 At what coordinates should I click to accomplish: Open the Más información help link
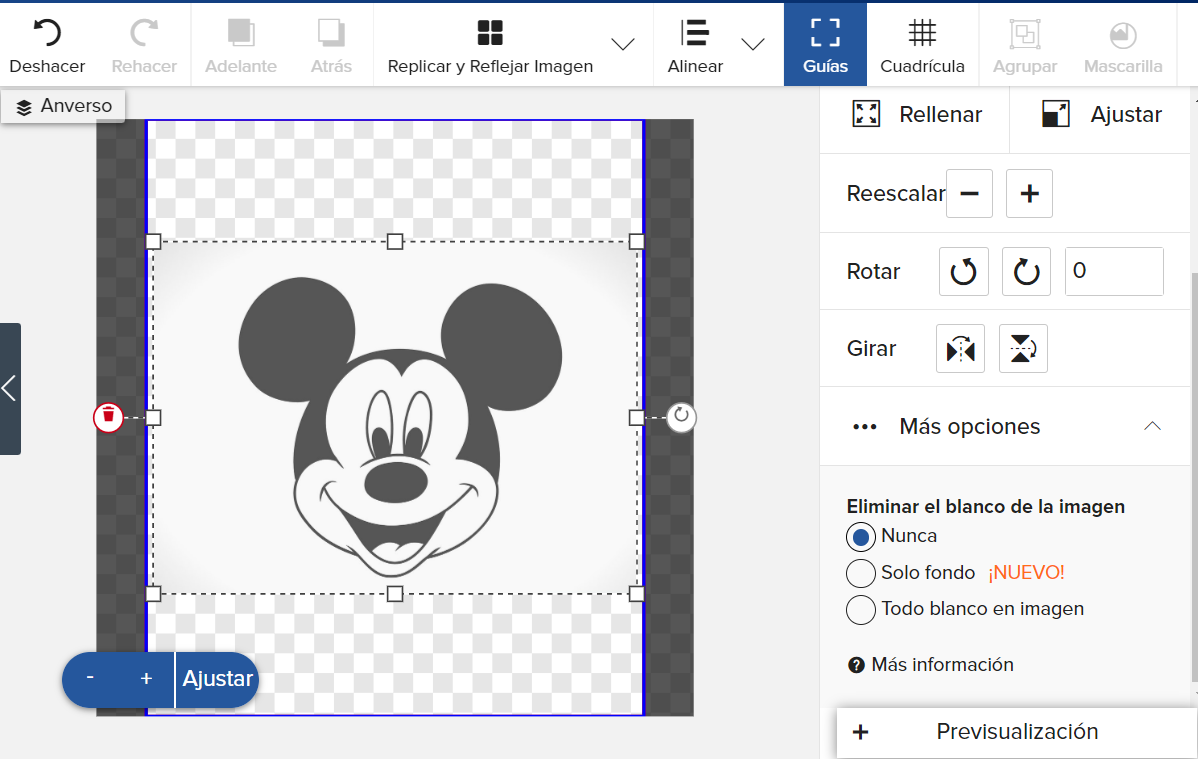942,665
